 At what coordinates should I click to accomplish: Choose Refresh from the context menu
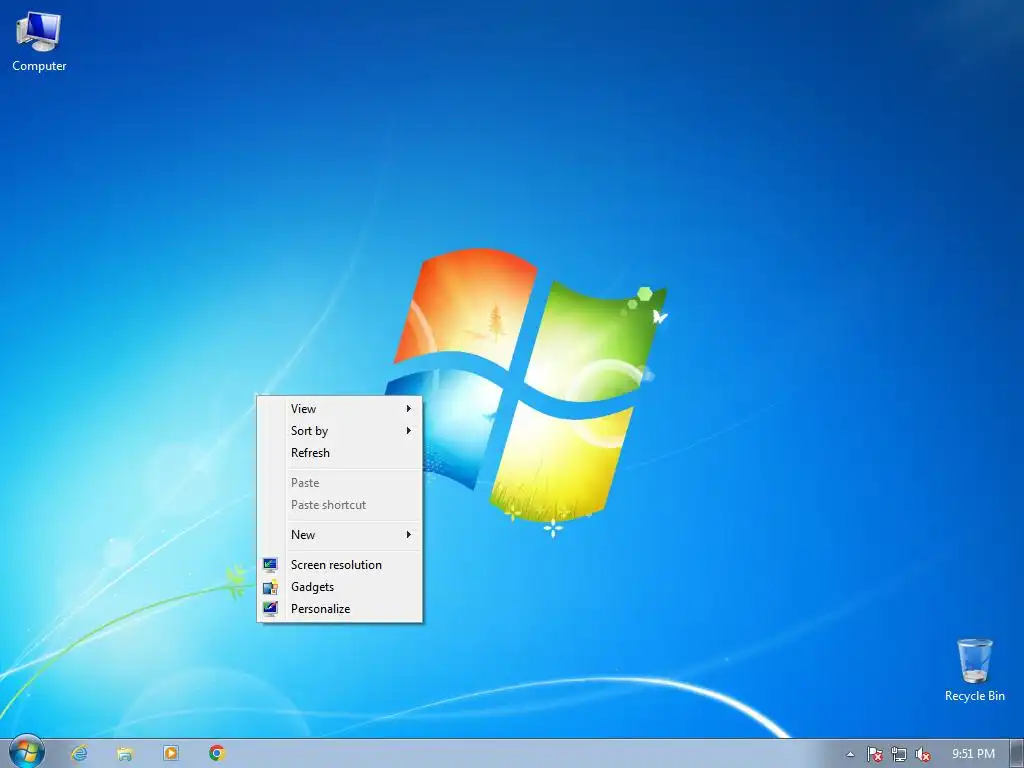tap(340, 453)
